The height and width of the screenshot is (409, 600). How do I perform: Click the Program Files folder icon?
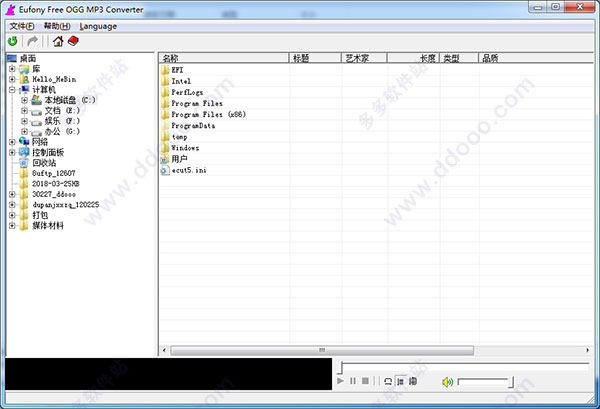(x=165, y=103)
